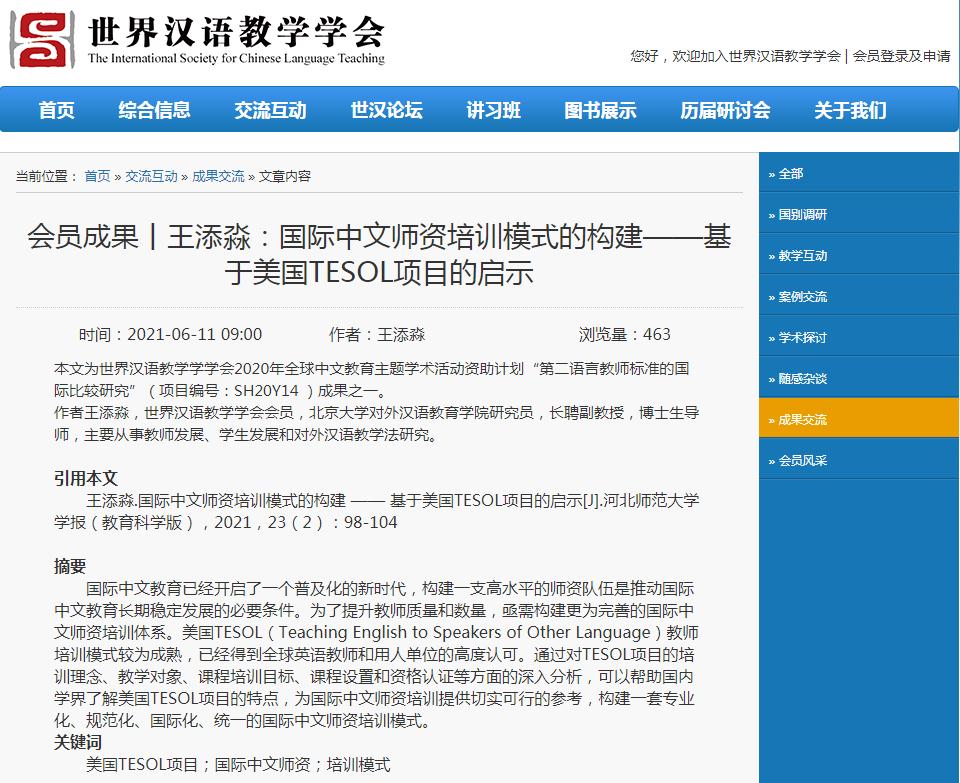Open the 图书展示 navigation item
960x783 pixels.
point(600,110)
